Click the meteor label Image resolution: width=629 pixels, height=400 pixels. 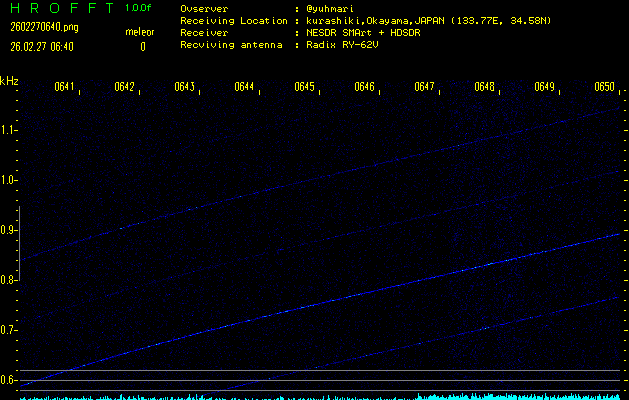(140, 32)
